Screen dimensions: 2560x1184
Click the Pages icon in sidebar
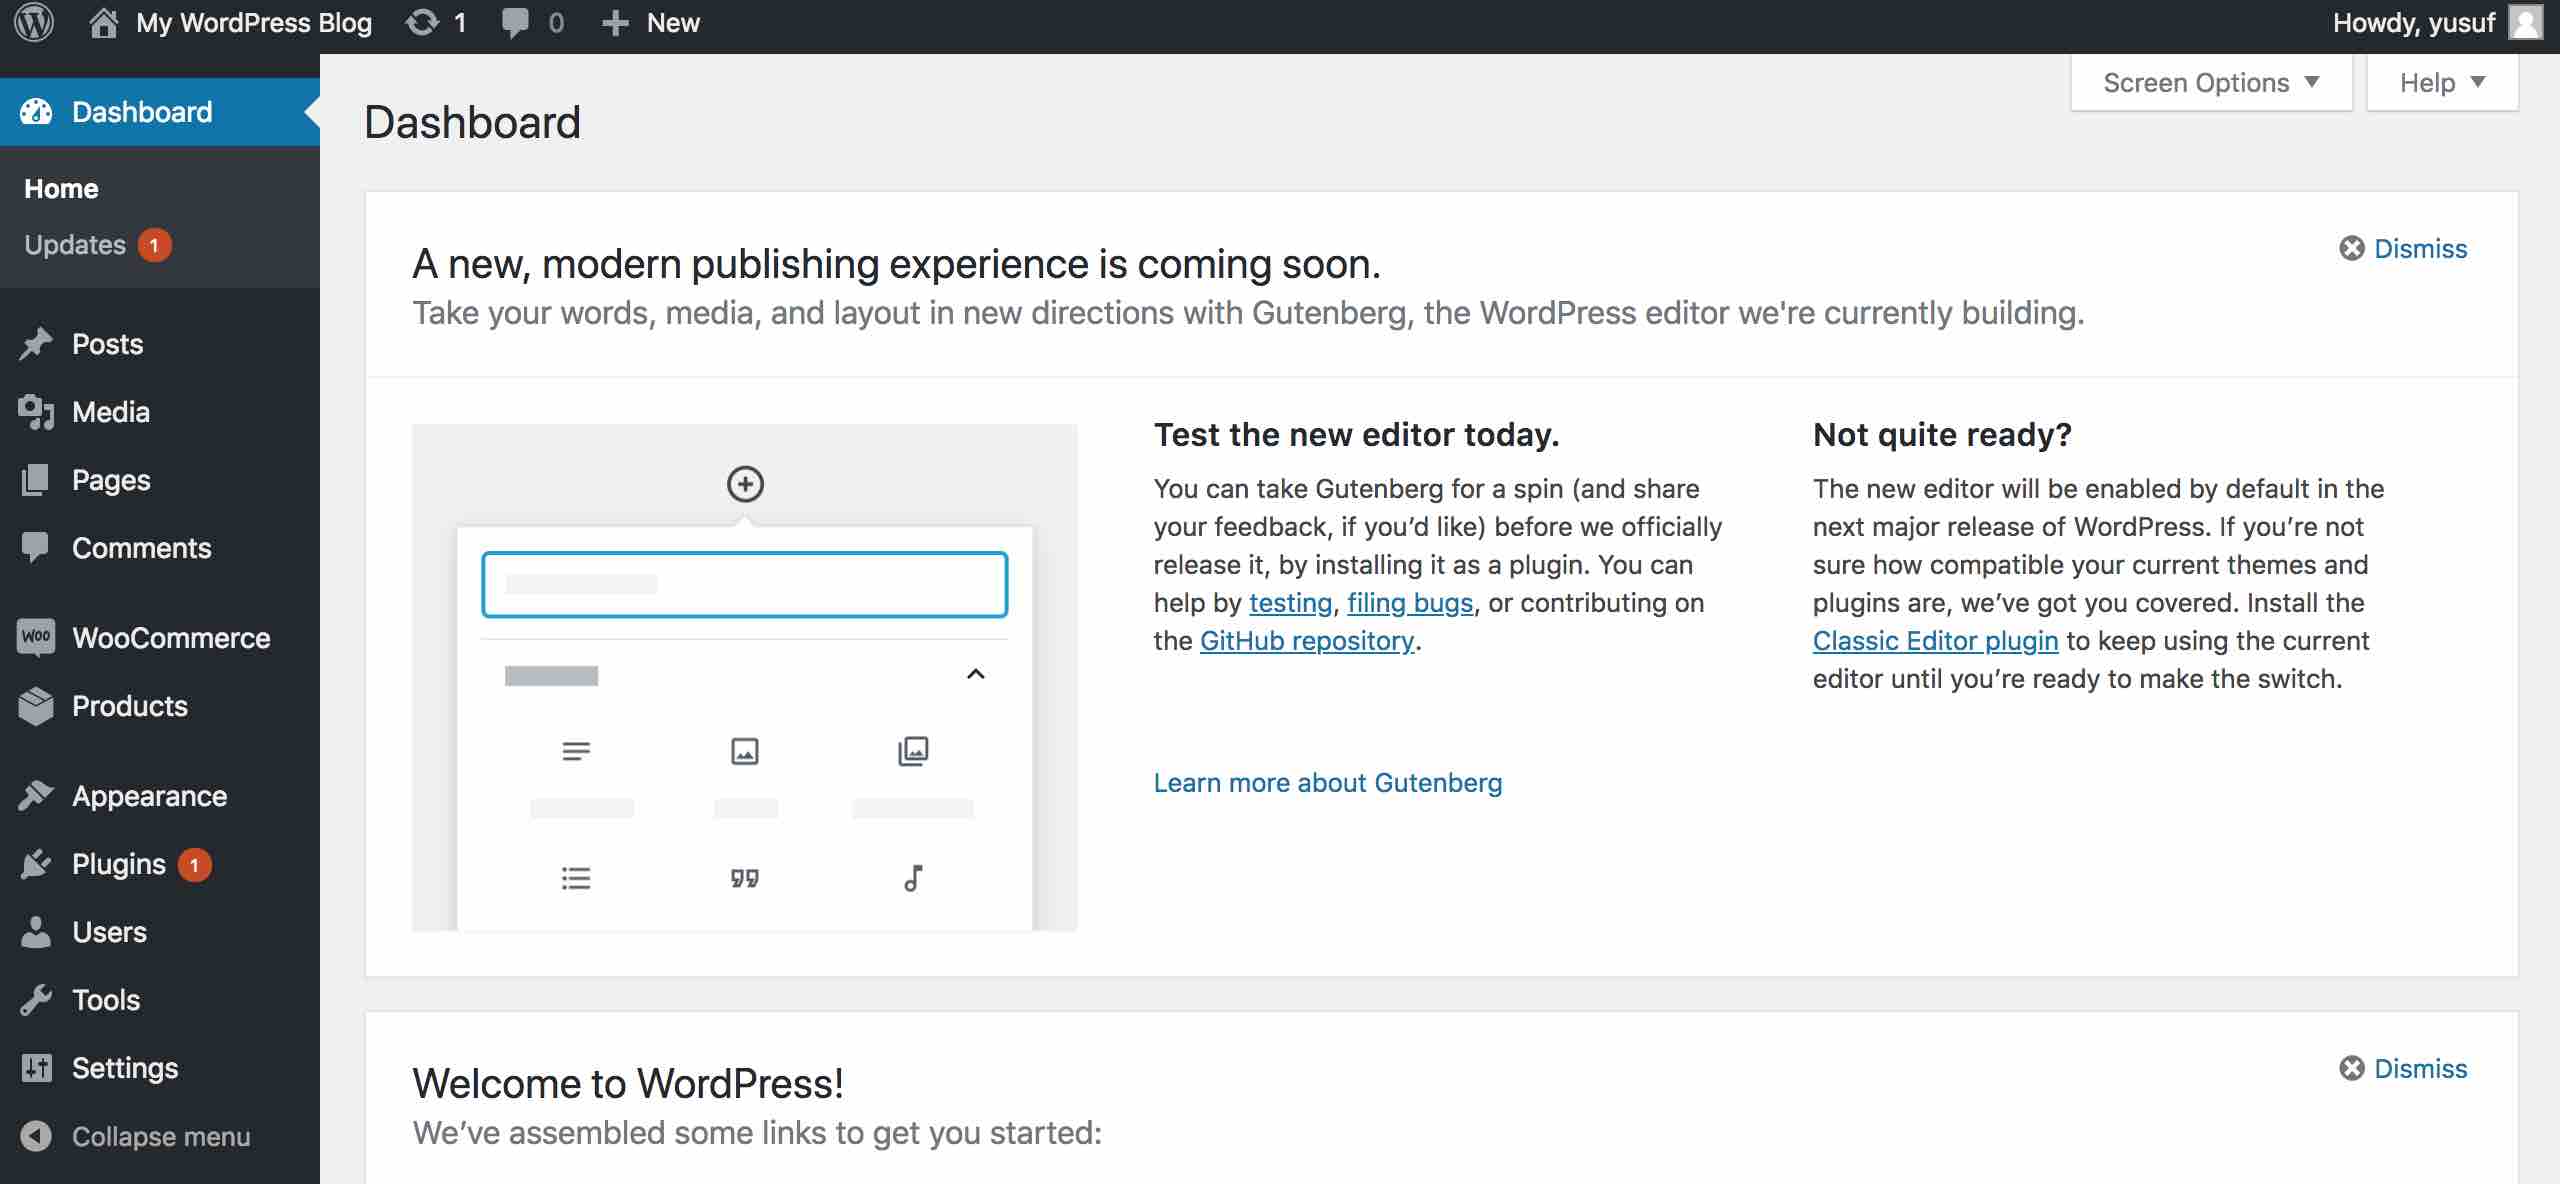click(36, 480)
